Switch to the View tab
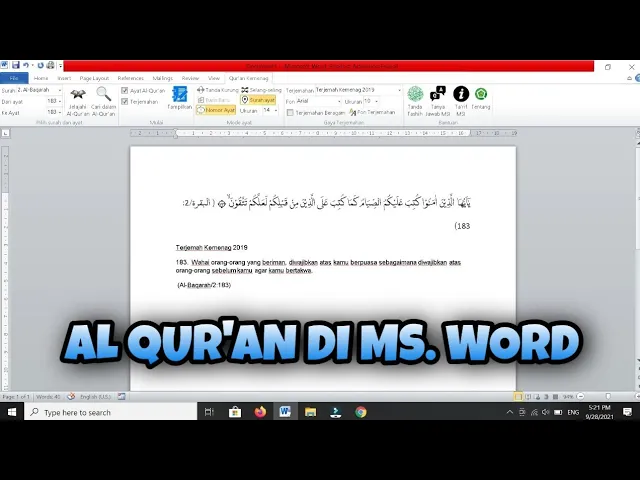Screen dimensions: 640x480 click(214, 78)
